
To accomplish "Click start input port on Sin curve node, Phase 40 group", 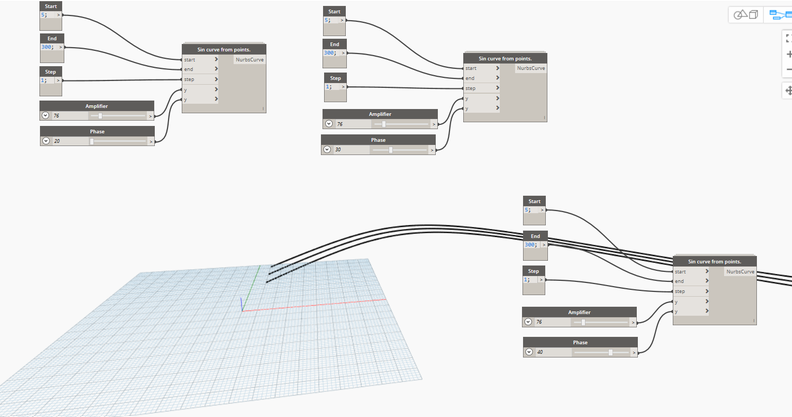I will pos(691,272).
